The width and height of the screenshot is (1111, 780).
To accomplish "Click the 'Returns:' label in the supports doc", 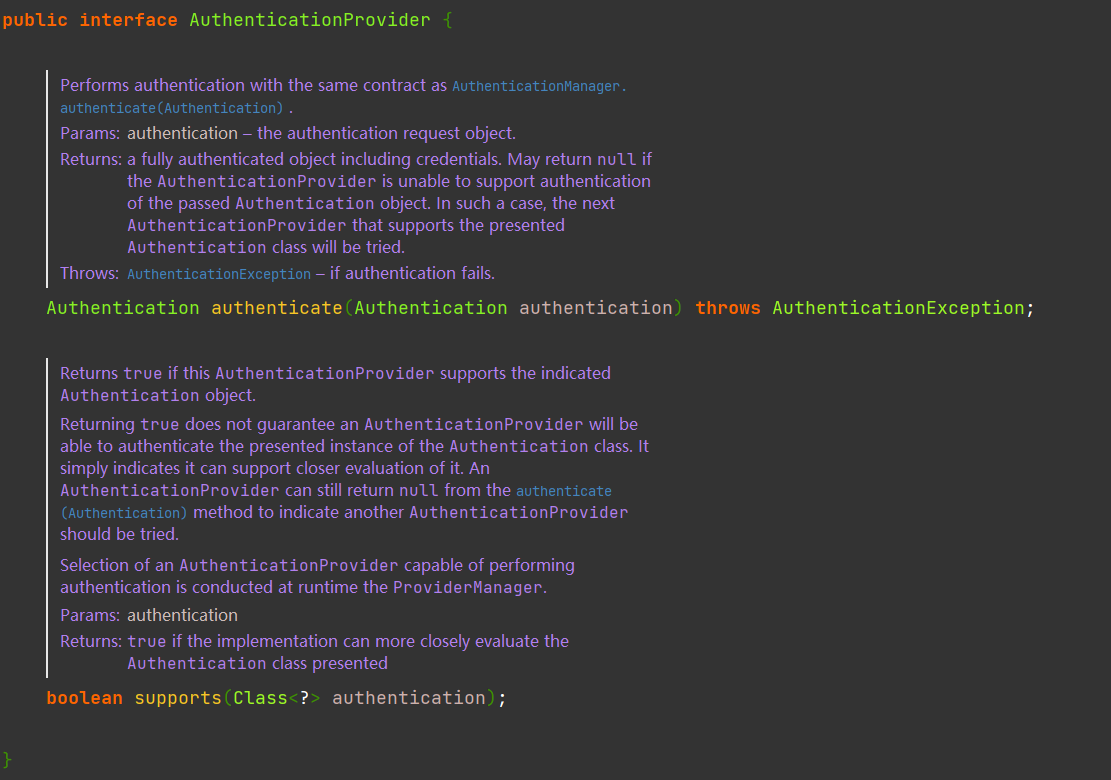I will [91, 642].
